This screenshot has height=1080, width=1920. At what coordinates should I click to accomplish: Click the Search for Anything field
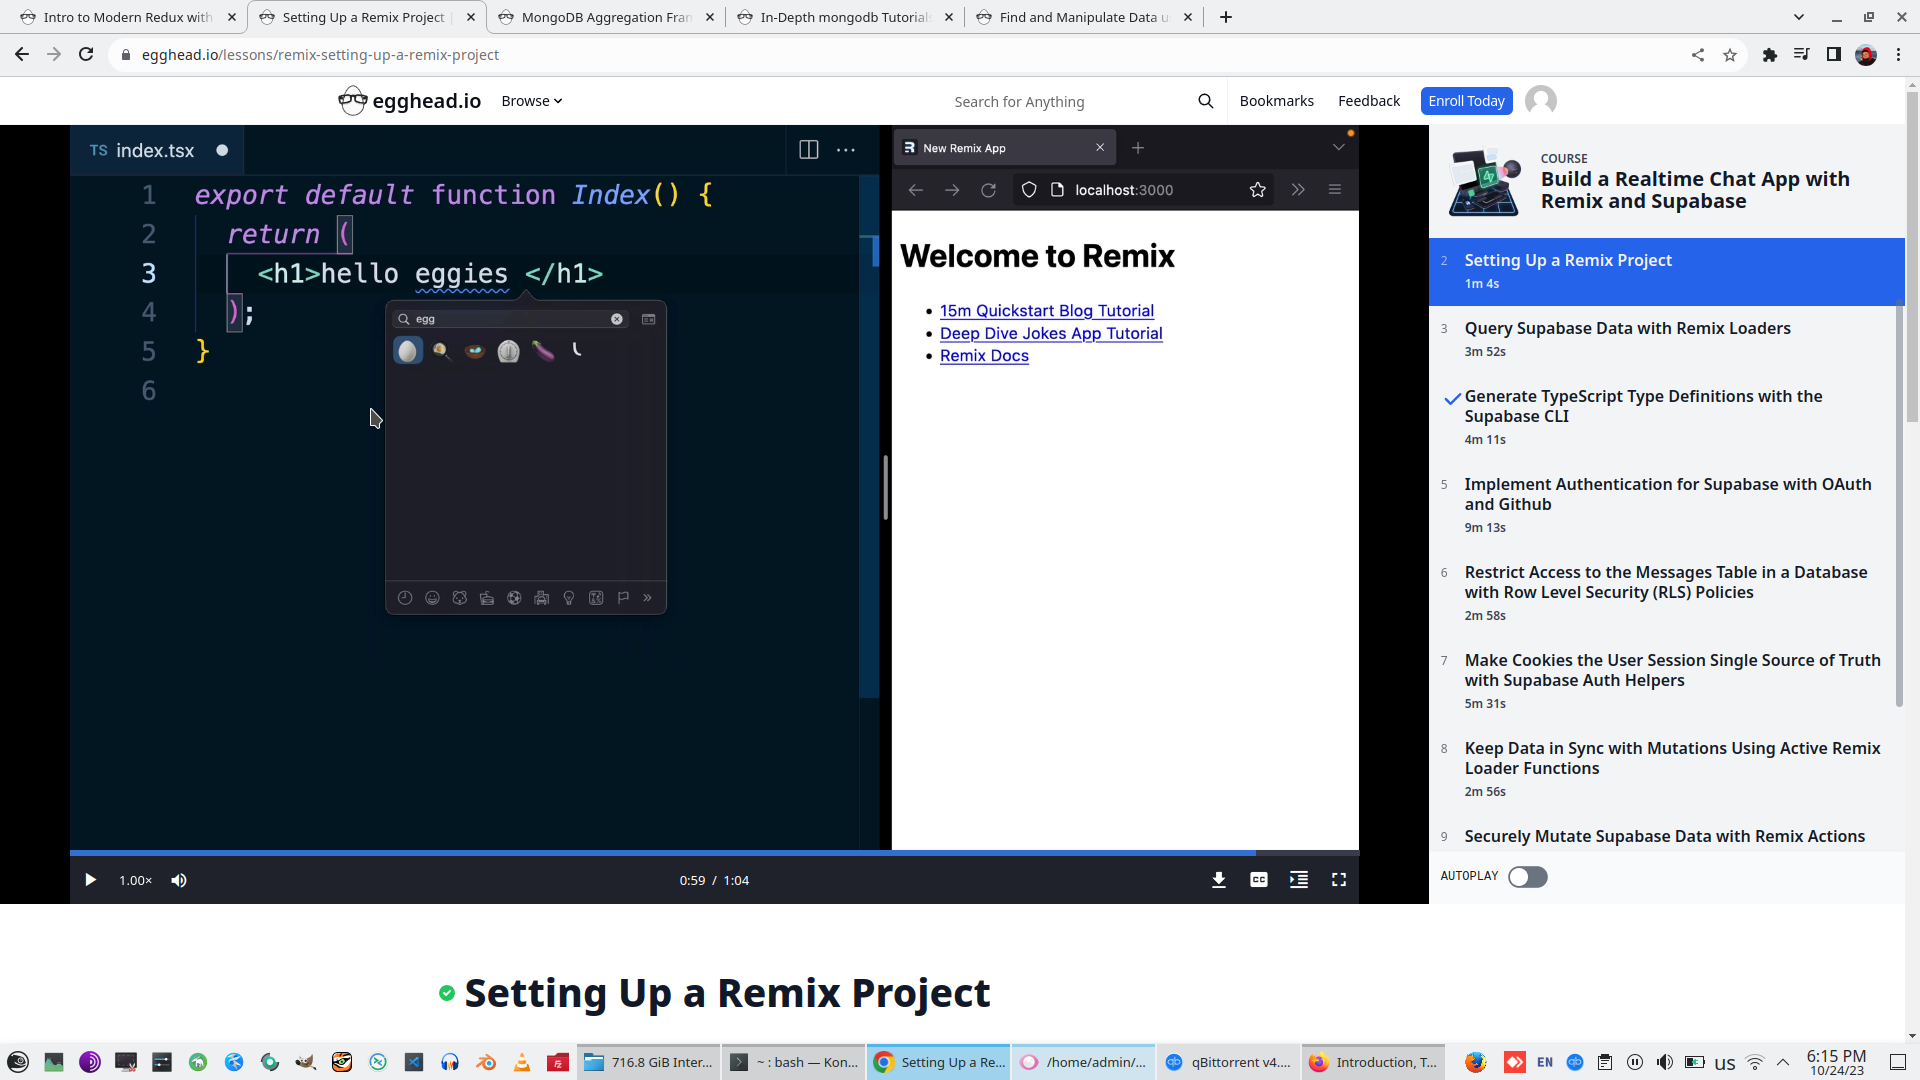[x=1060, y=102]
